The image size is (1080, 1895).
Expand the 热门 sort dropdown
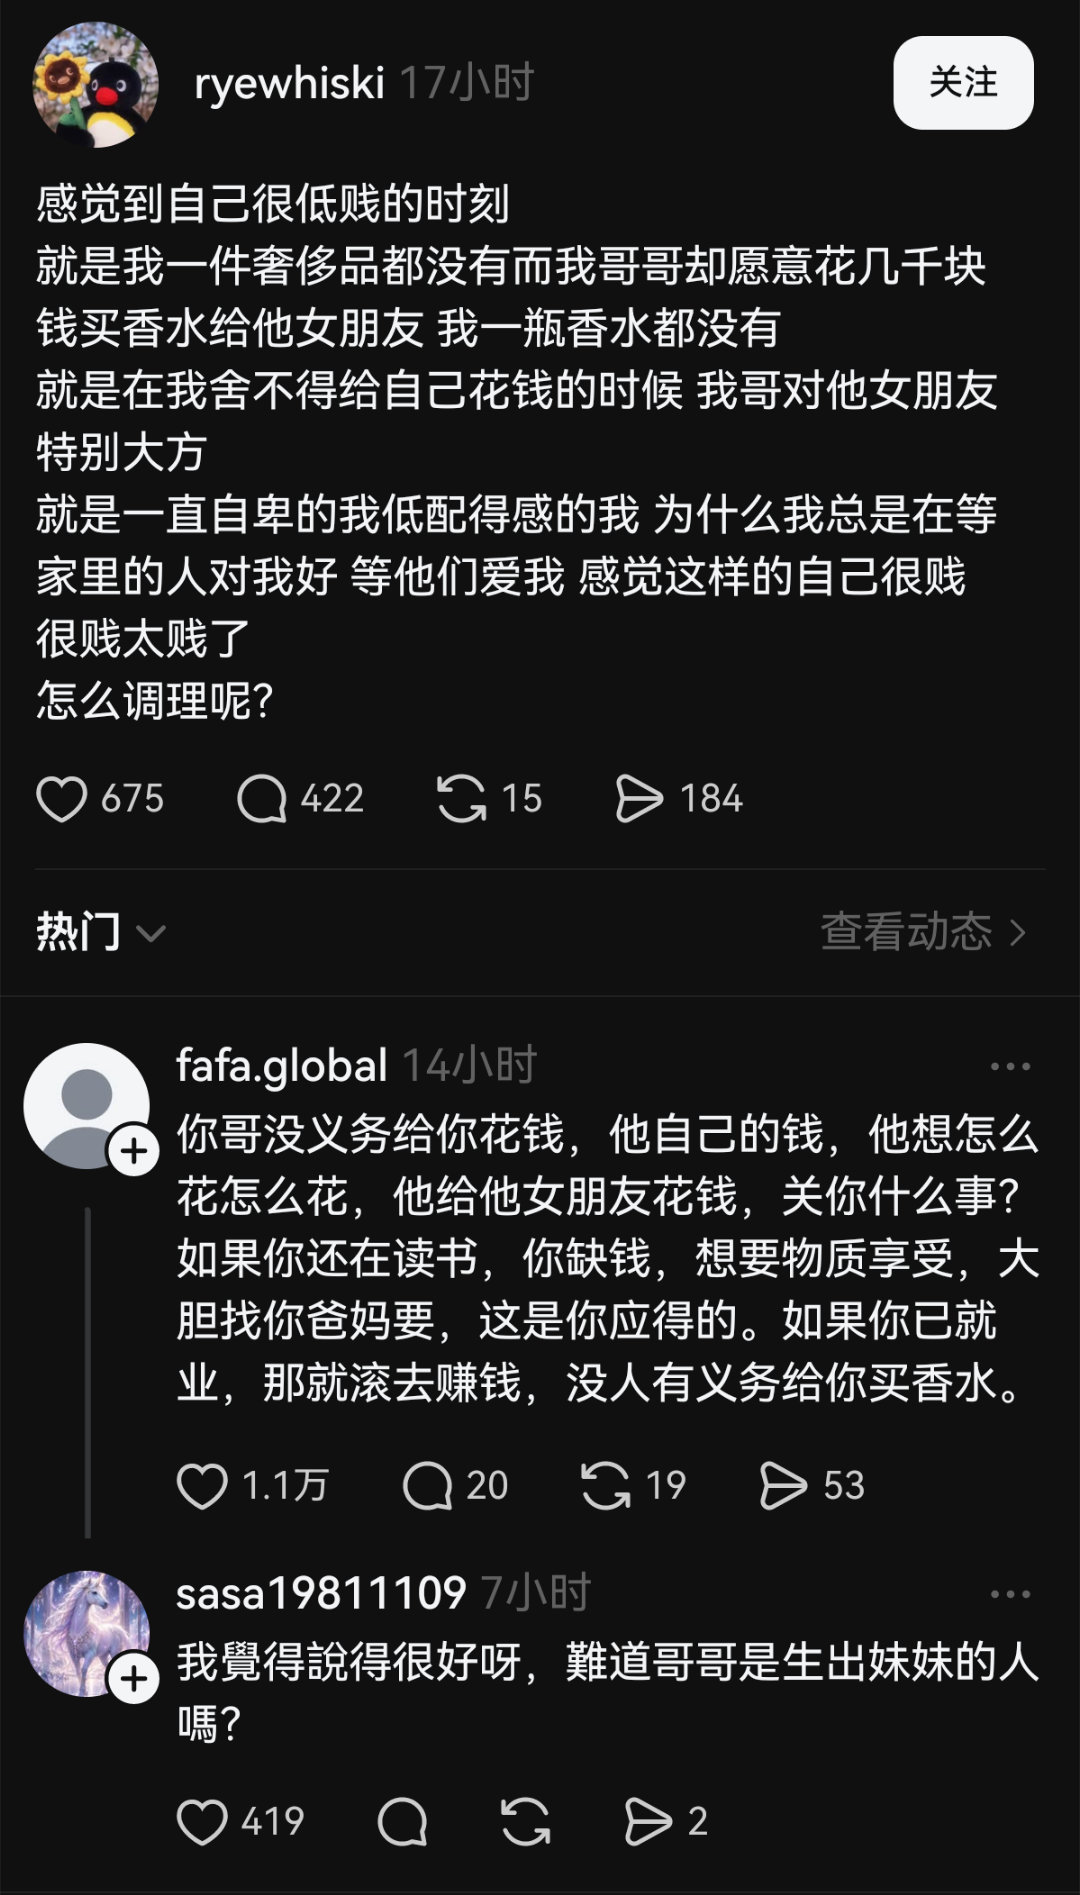[x=101, y=932]
